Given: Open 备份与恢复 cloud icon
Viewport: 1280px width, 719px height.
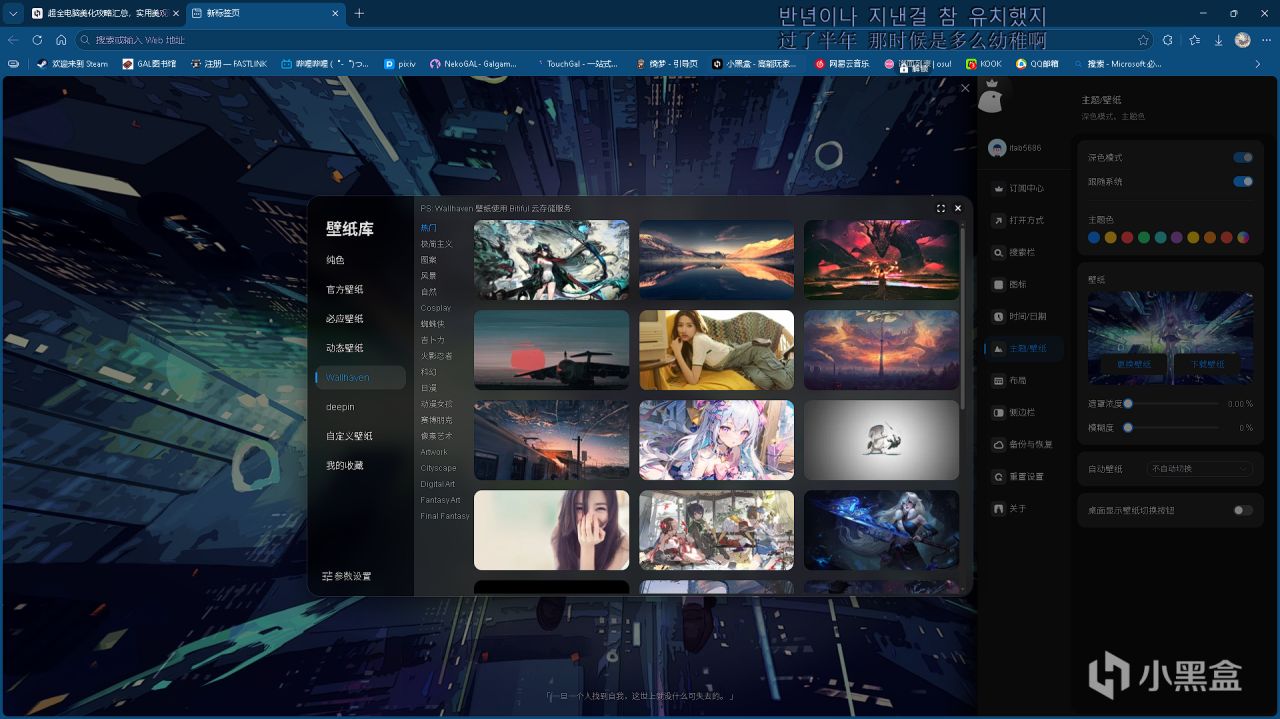Looking at the screenshot, I should [998, 444].
